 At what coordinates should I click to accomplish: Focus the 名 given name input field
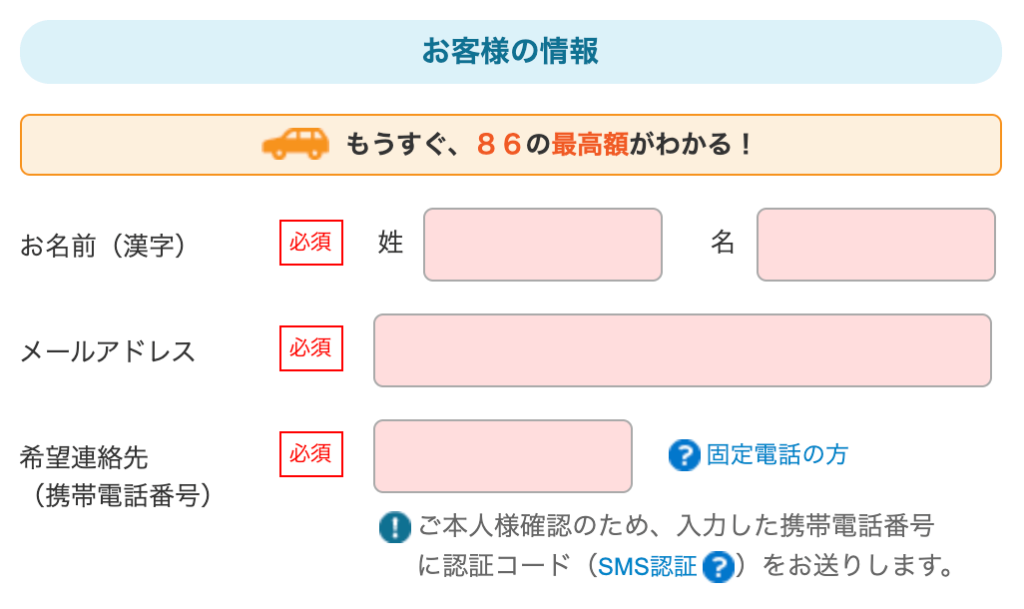(876, 245)
